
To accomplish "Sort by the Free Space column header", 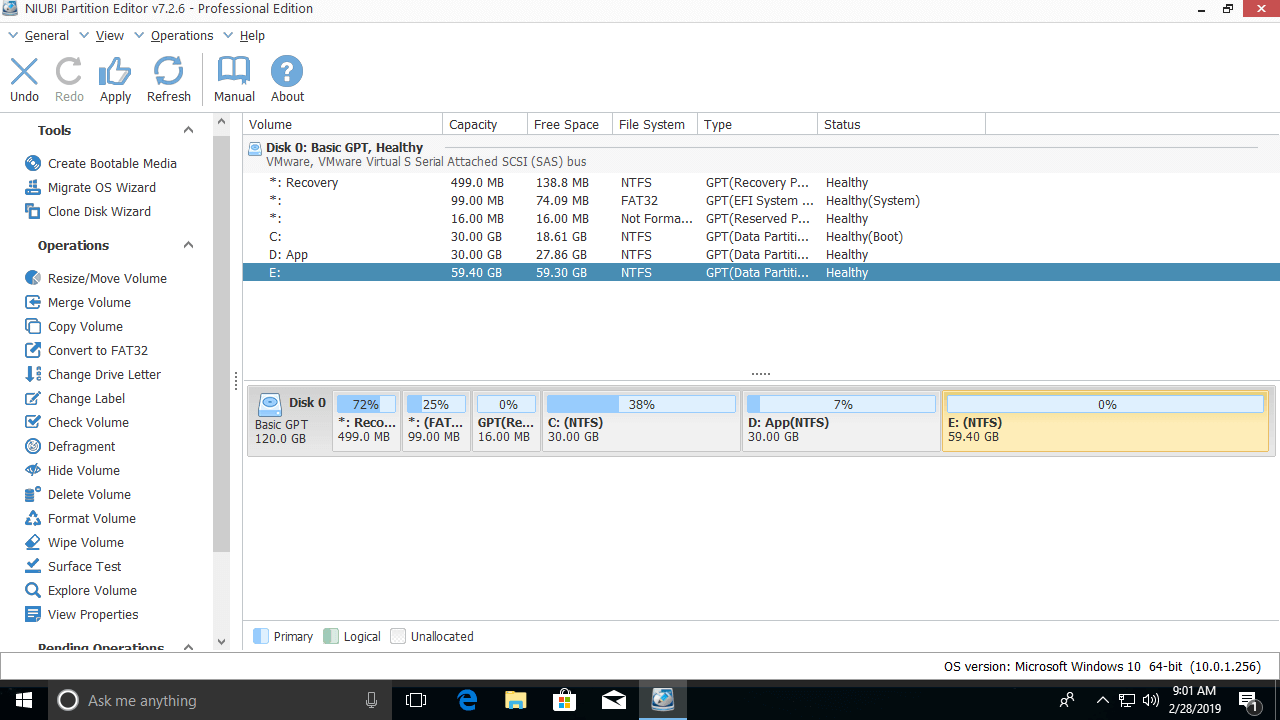I will click(566, 124).
